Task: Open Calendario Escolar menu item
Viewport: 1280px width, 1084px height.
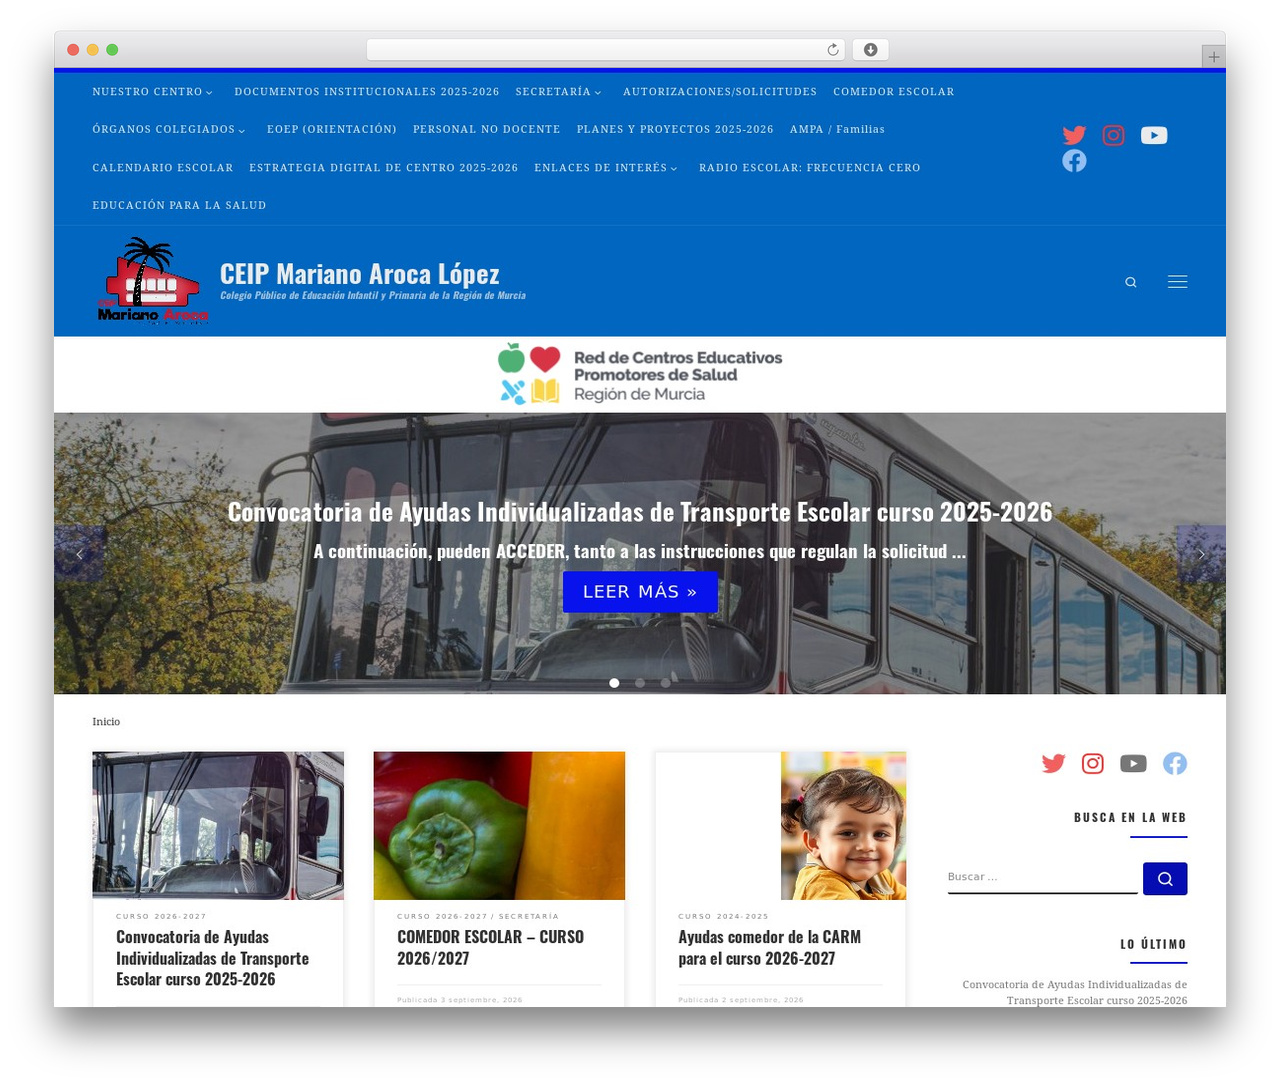Action: click(163, 168)
